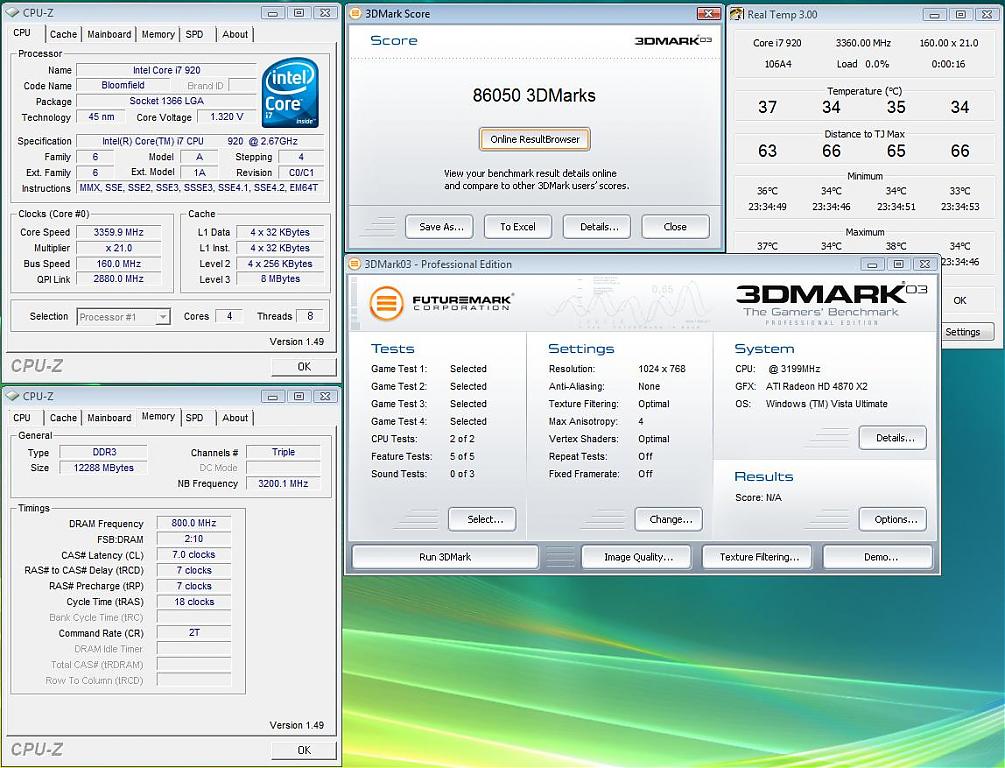Minimize the Real Temp 3.00 window
Image resolution: width=1005 pixels, height=768 pixels.
pos(934,14)
